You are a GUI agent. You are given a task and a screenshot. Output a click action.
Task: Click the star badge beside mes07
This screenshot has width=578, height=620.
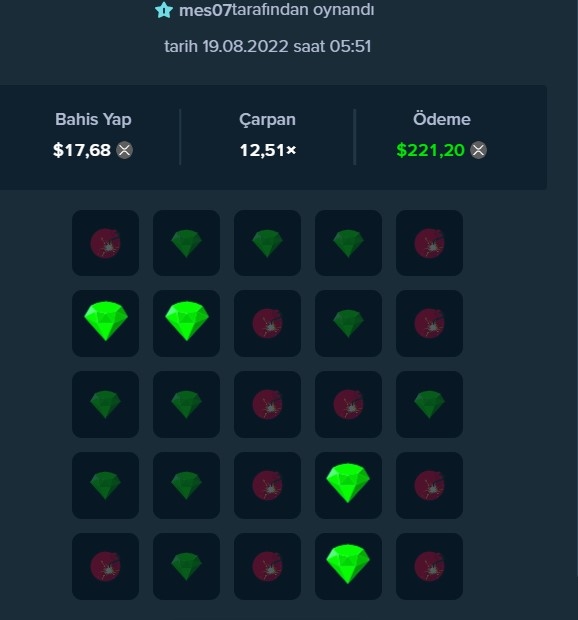tap(164, 10)
